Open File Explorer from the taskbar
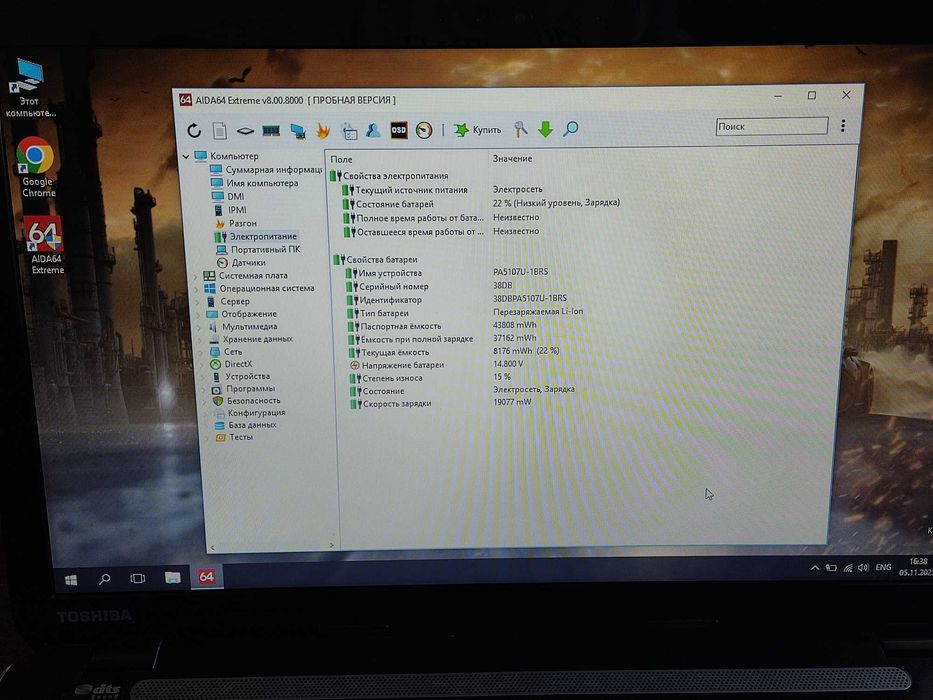This screenshot has height=700, width=933. pyautogui.click(x=173, y=577)
